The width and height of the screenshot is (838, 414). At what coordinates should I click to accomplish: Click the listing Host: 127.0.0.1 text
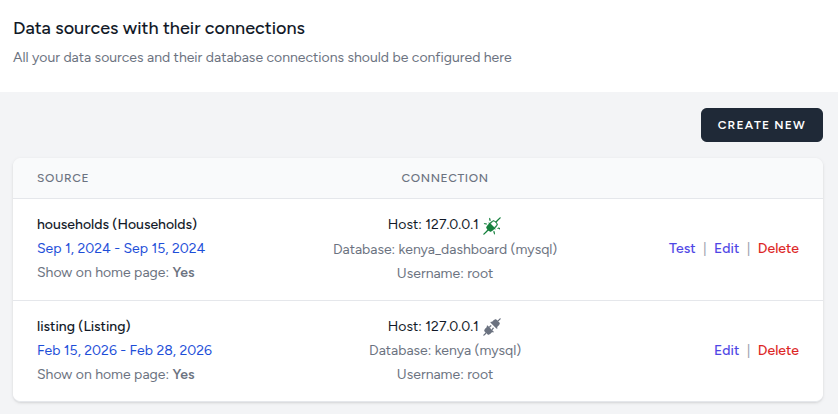pyautogui.click(x=433, y=326)
